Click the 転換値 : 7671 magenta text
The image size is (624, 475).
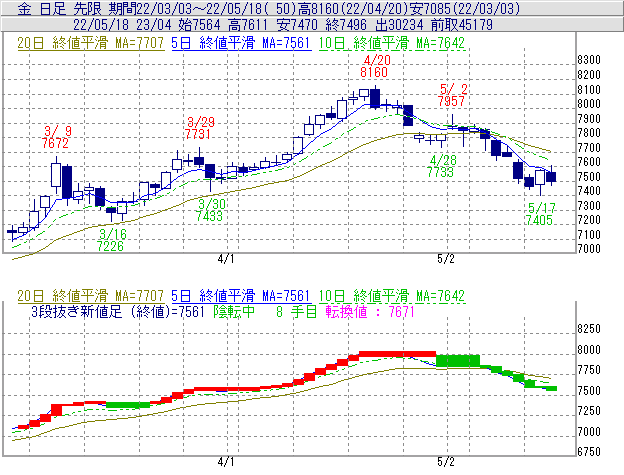coord(370,311)
